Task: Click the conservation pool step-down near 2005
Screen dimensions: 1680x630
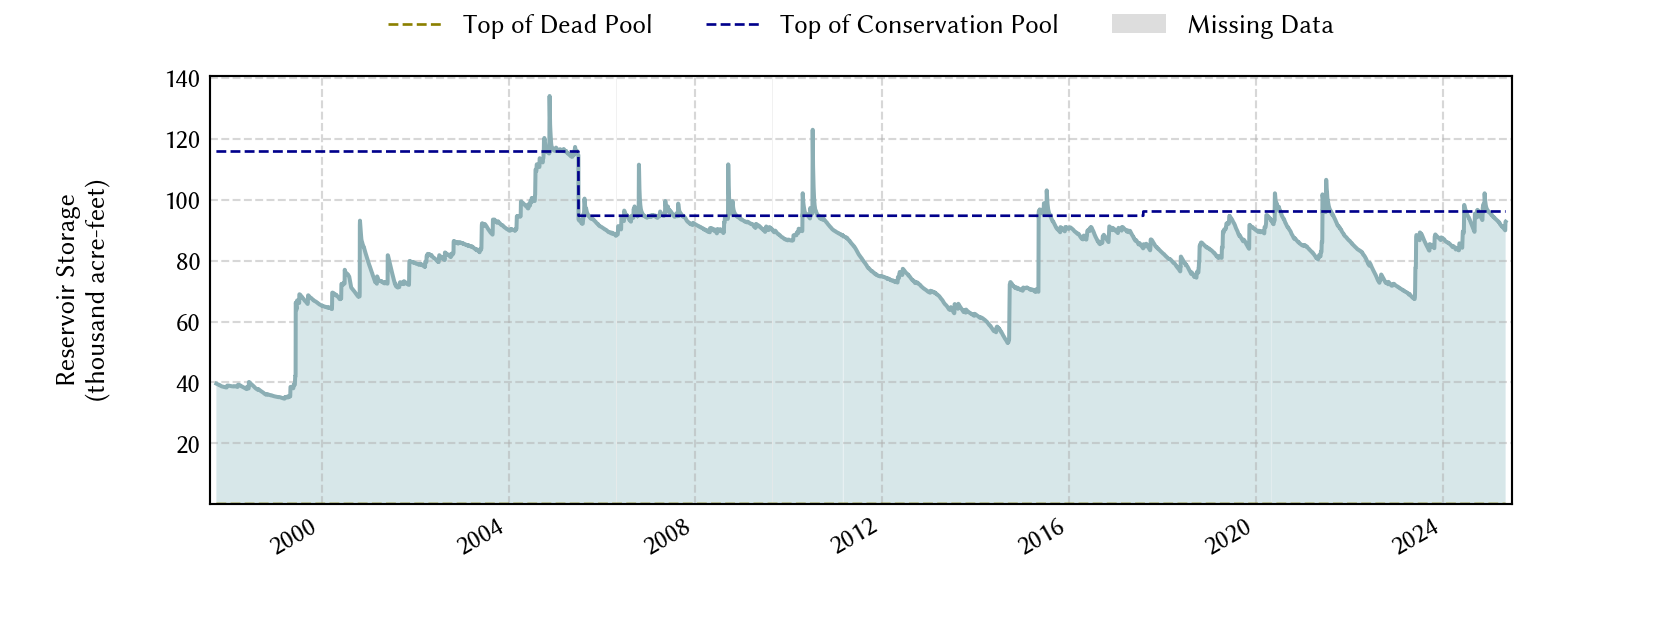Action: point(579,183)
